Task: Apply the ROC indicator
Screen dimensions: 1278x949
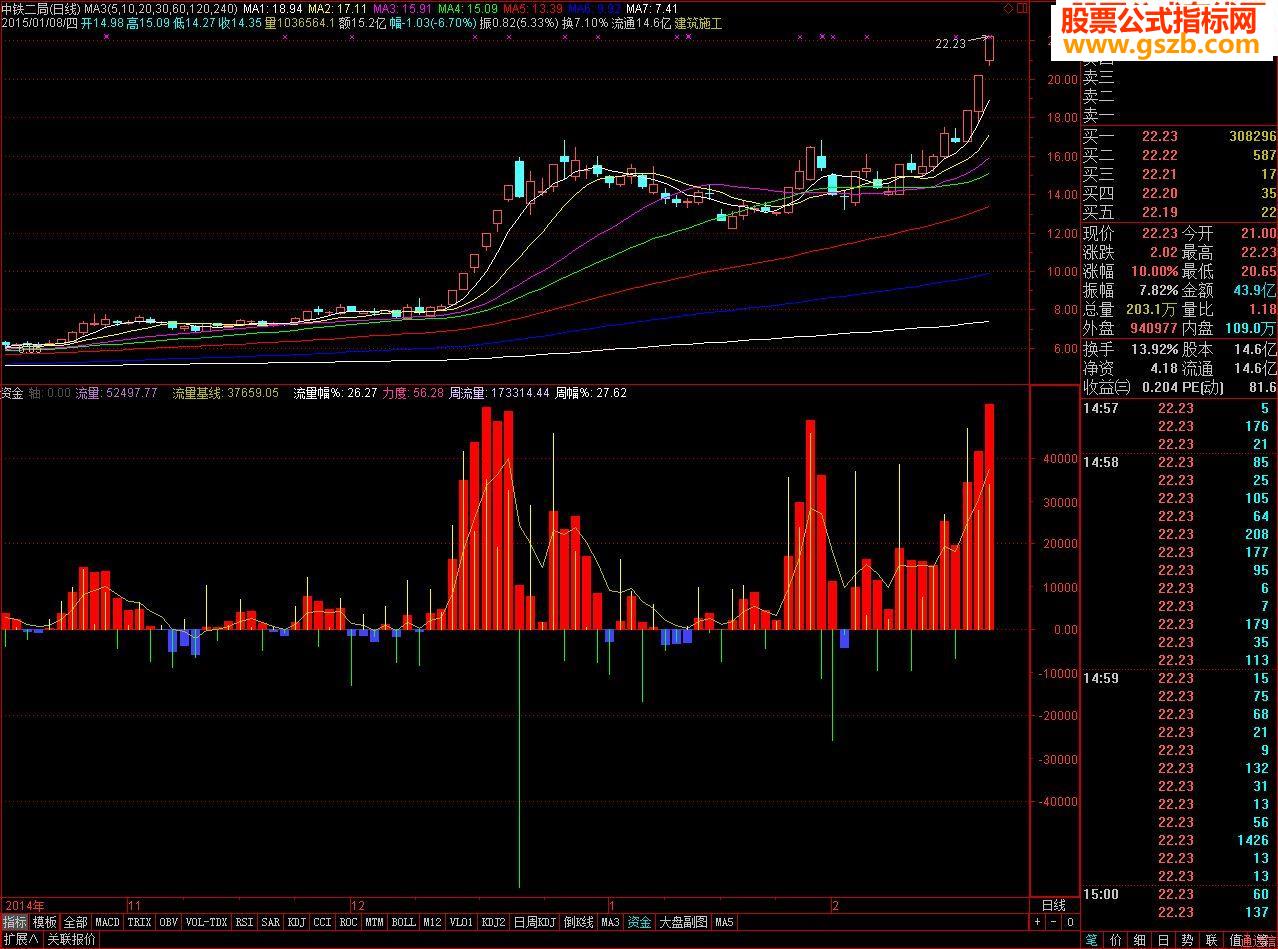Action: (348, 922)
